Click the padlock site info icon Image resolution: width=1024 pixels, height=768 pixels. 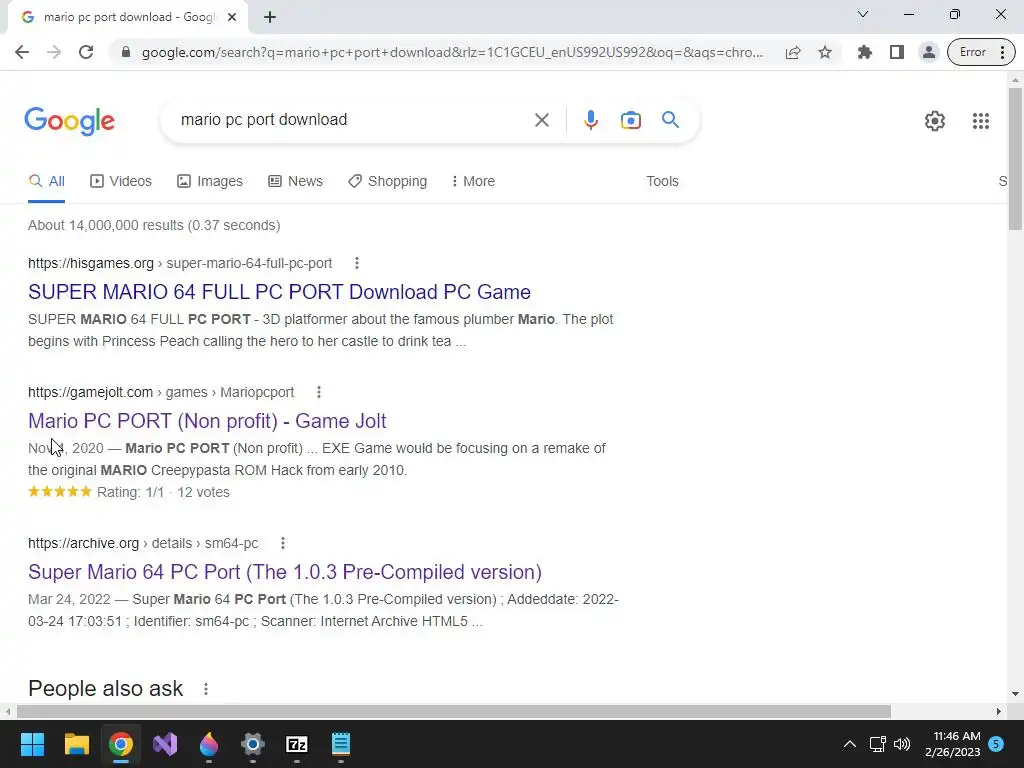click(x=126, y=52)
